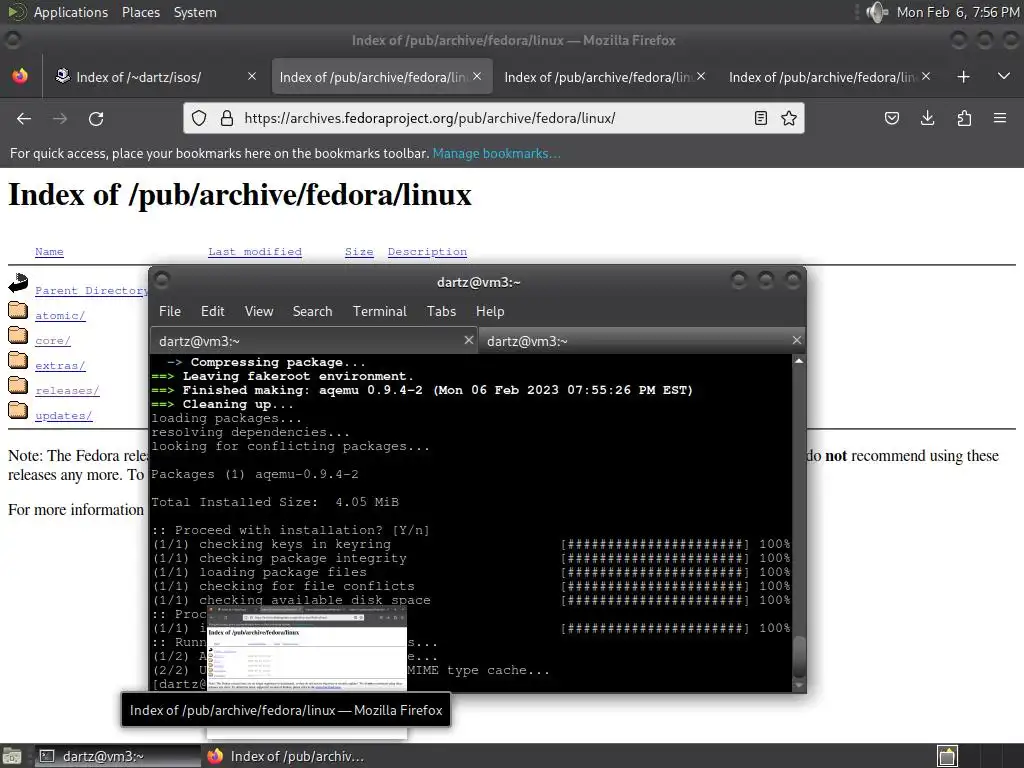Image resolution: width=1024 pixels, height=768 pixels.
Task: Toggle reader view icon in address bar
Action: click(761, 118)
